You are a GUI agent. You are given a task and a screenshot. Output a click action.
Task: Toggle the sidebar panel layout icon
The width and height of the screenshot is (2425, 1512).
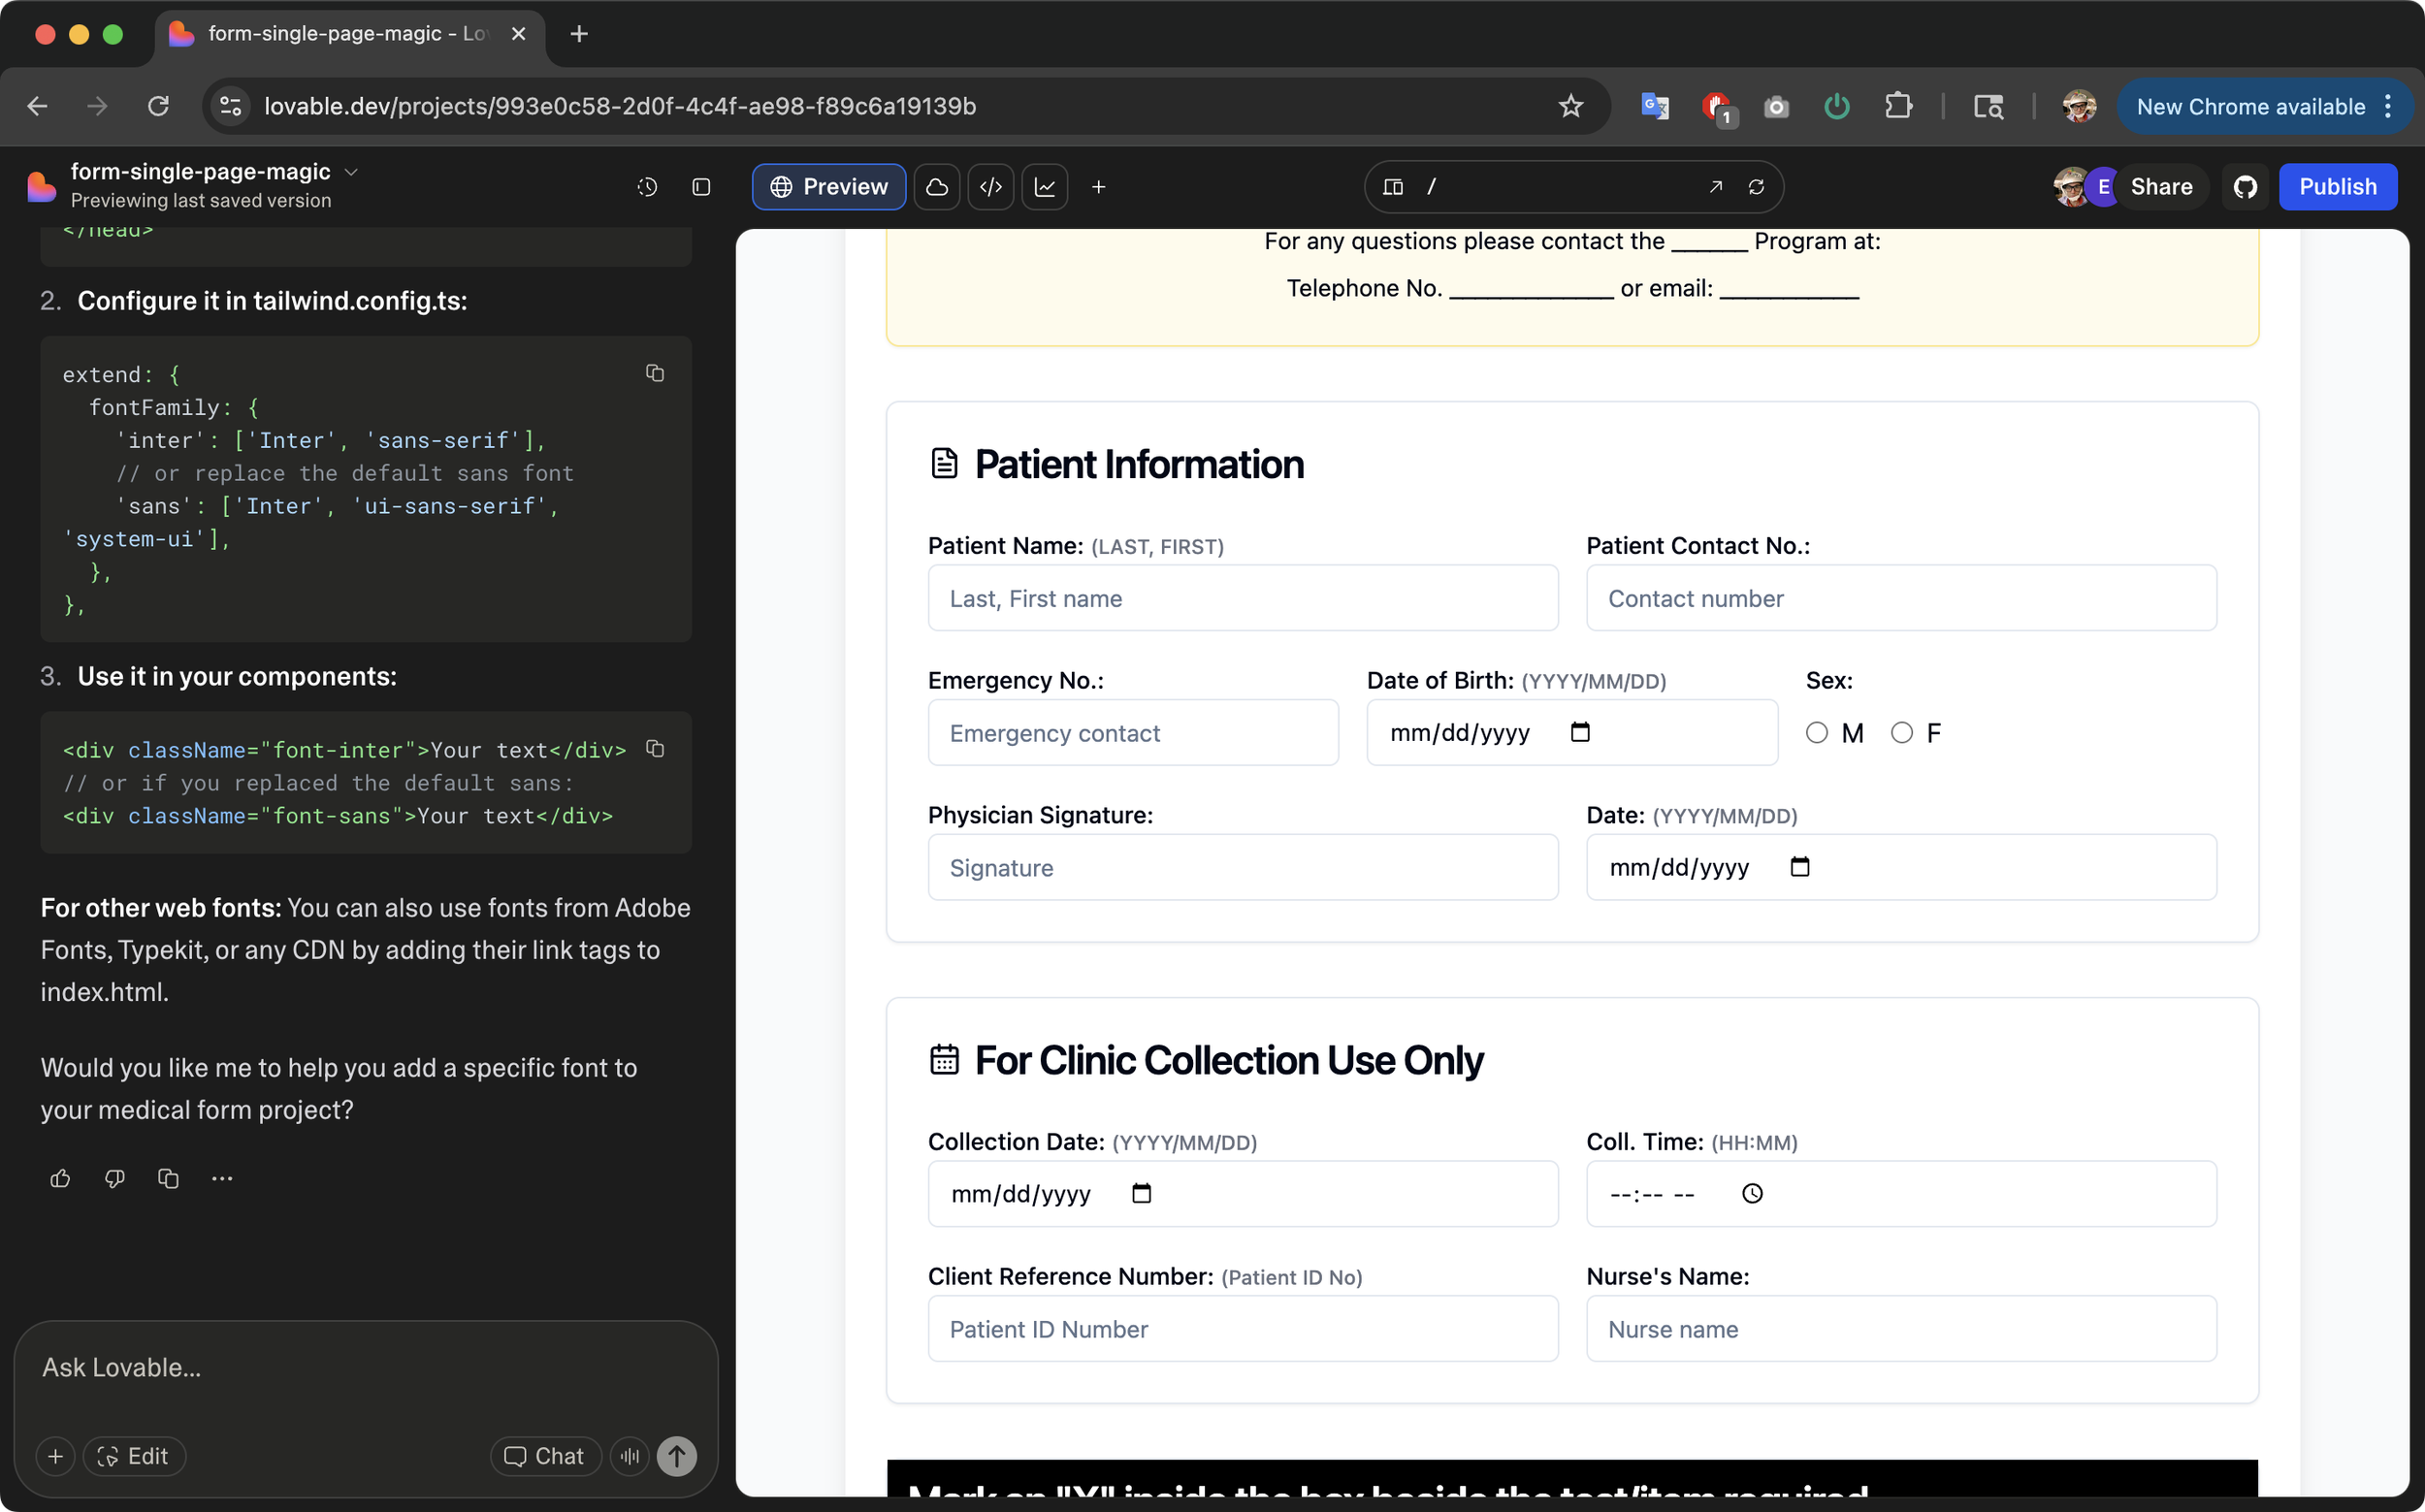click(x=701, y=187)
